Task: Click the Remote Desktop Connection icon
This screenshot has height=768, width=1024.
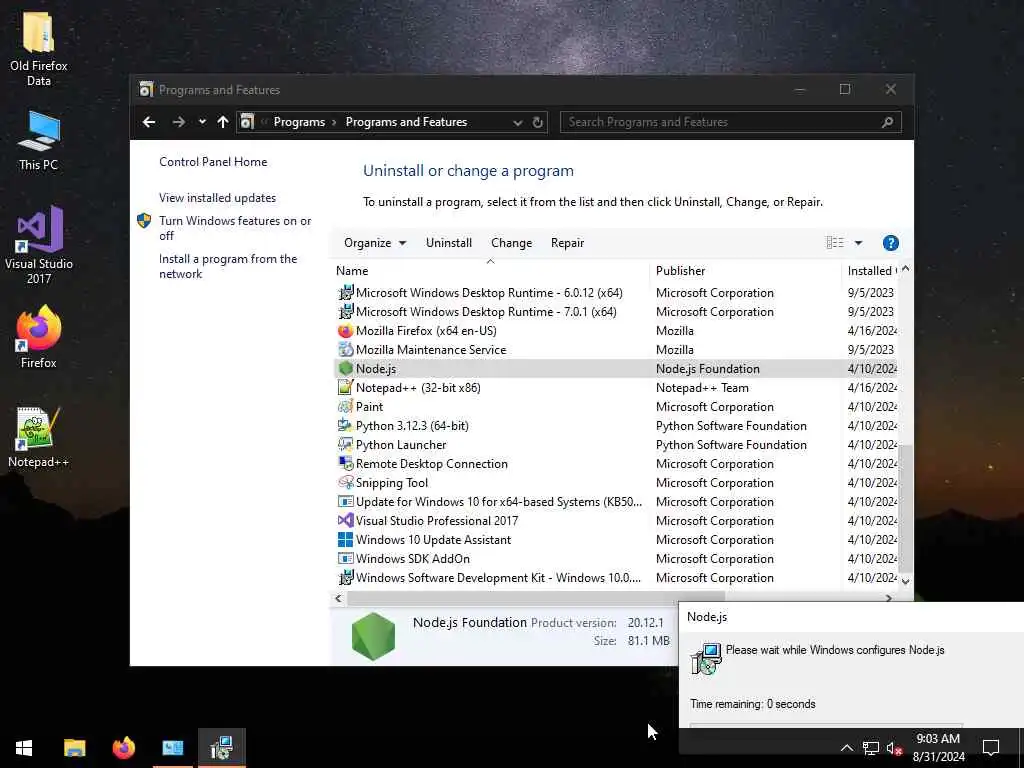Action: pyautogui.click(x=345, y=463)
